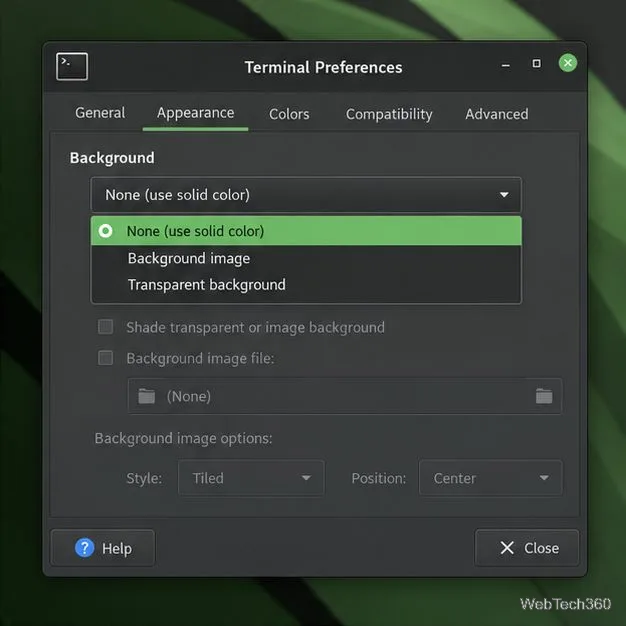Open the Style dropdown showing Tiled
This screenshot has height=626, width=626.
(251, 478)
